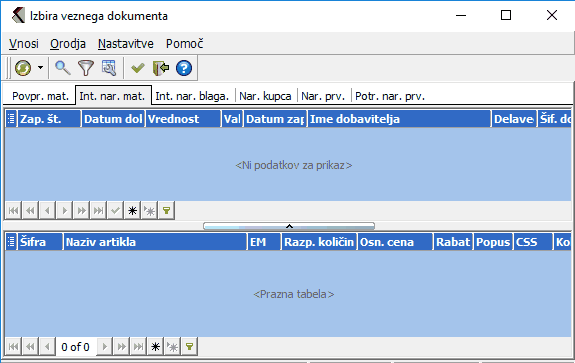575x363 pixels.
Task: Click the advanced search table icon
Action: [x=109, y=68]
